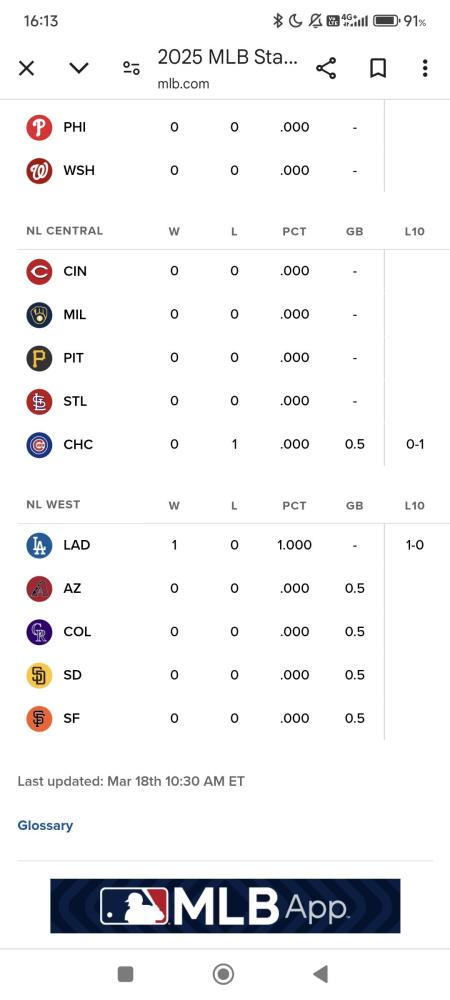Screen dimensions: 450x1000
Task: Select the Dodgers team logo
Action: point(39,545)
